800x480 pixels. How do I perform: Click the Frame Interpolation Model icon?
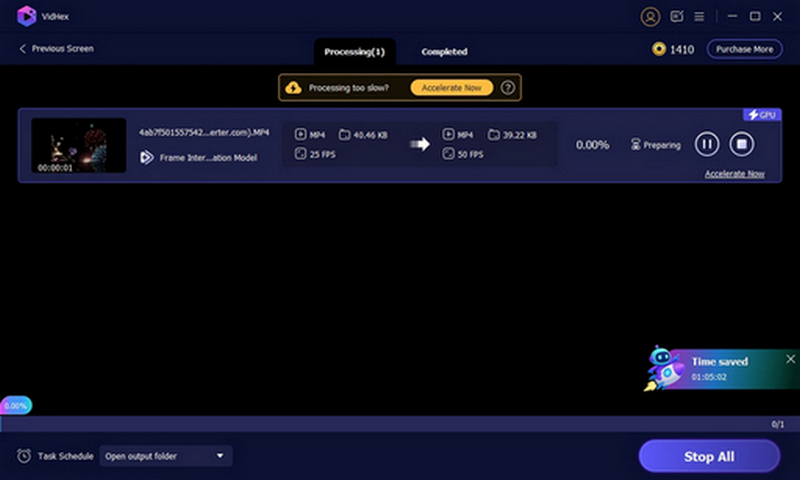pos(146,157)
